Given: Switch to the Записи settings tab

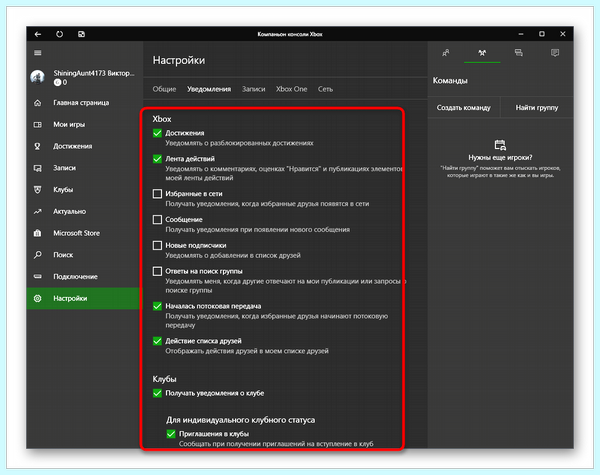Looking at the screenshot, I should point(253,89).
